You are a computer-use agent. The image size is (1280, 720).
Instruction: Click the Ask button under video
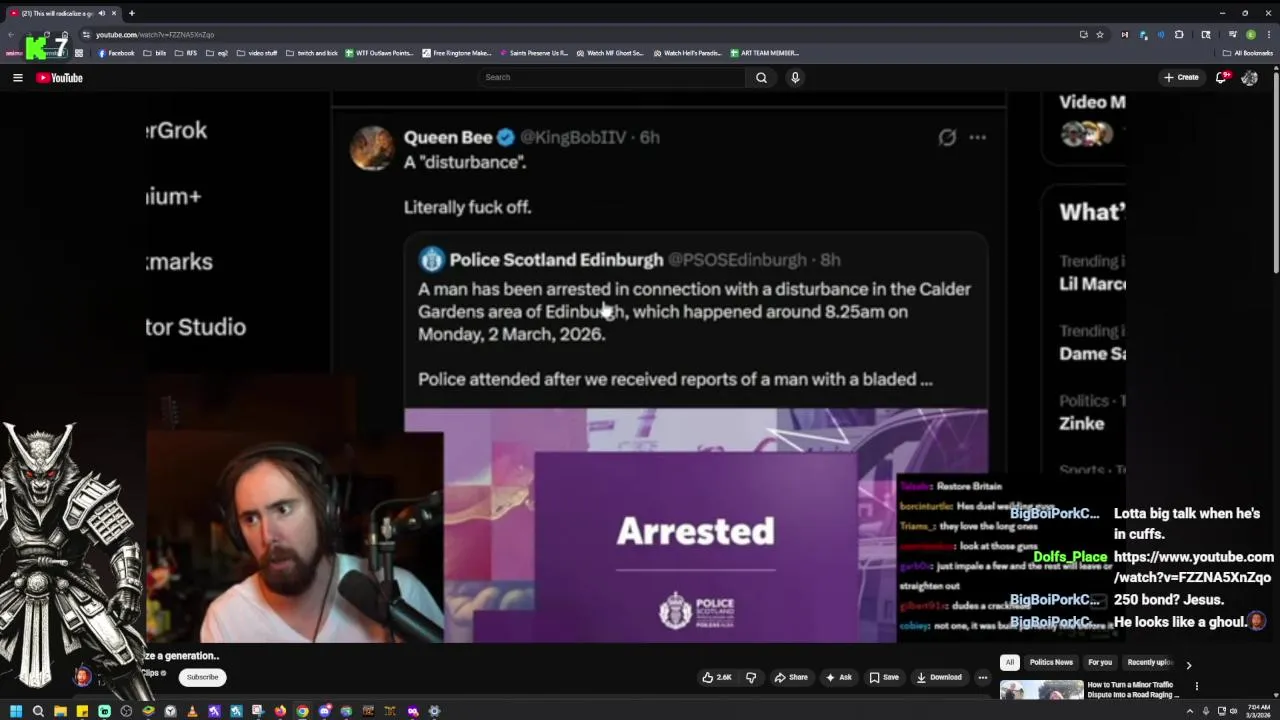pos(838,677)
